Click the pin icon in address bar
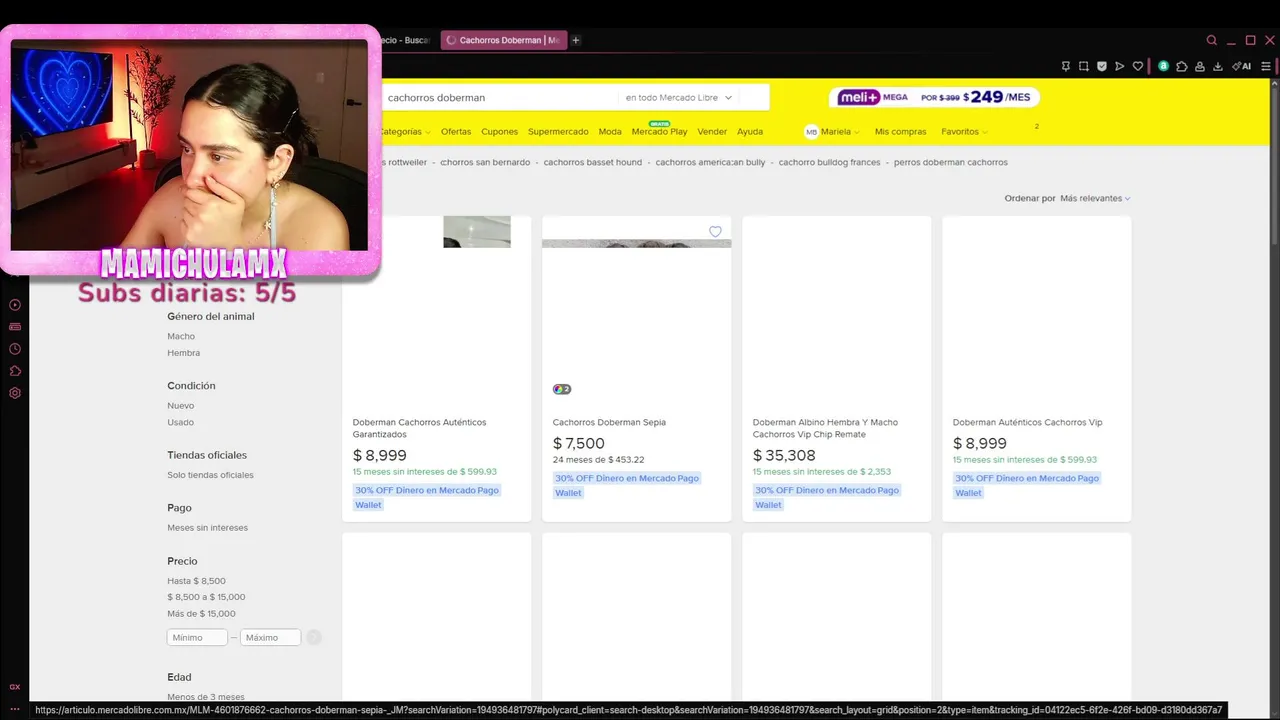The height and width of the screenshot is (720, 1280). click(x=1066, y=66)
